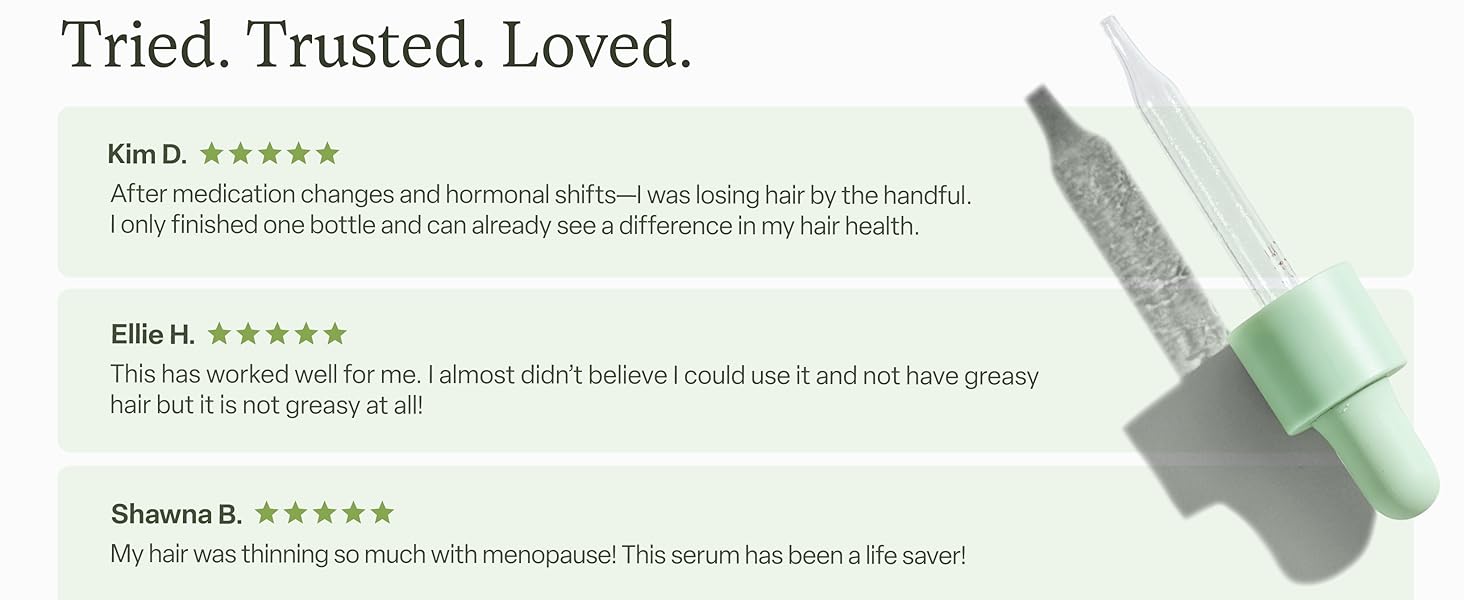Click the text "hair but it is not greasy at all!"
This screenshot has width=1464, height=600.
267,407
